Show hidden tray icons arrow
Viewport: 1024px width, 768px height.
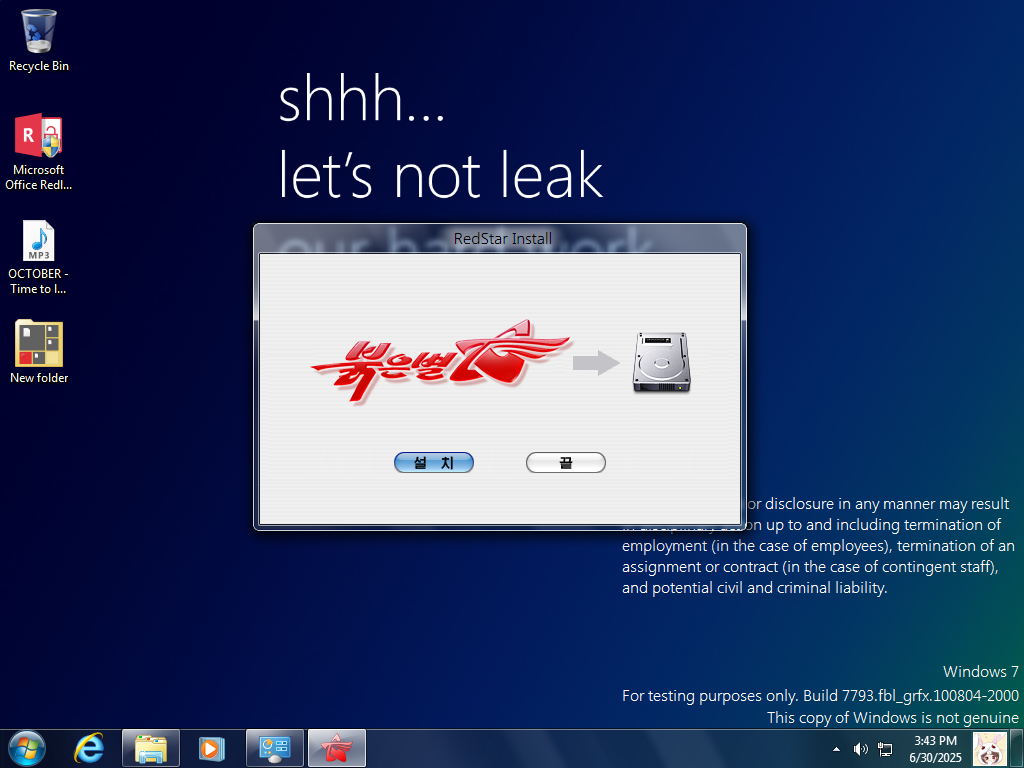[x=837, y=749]
